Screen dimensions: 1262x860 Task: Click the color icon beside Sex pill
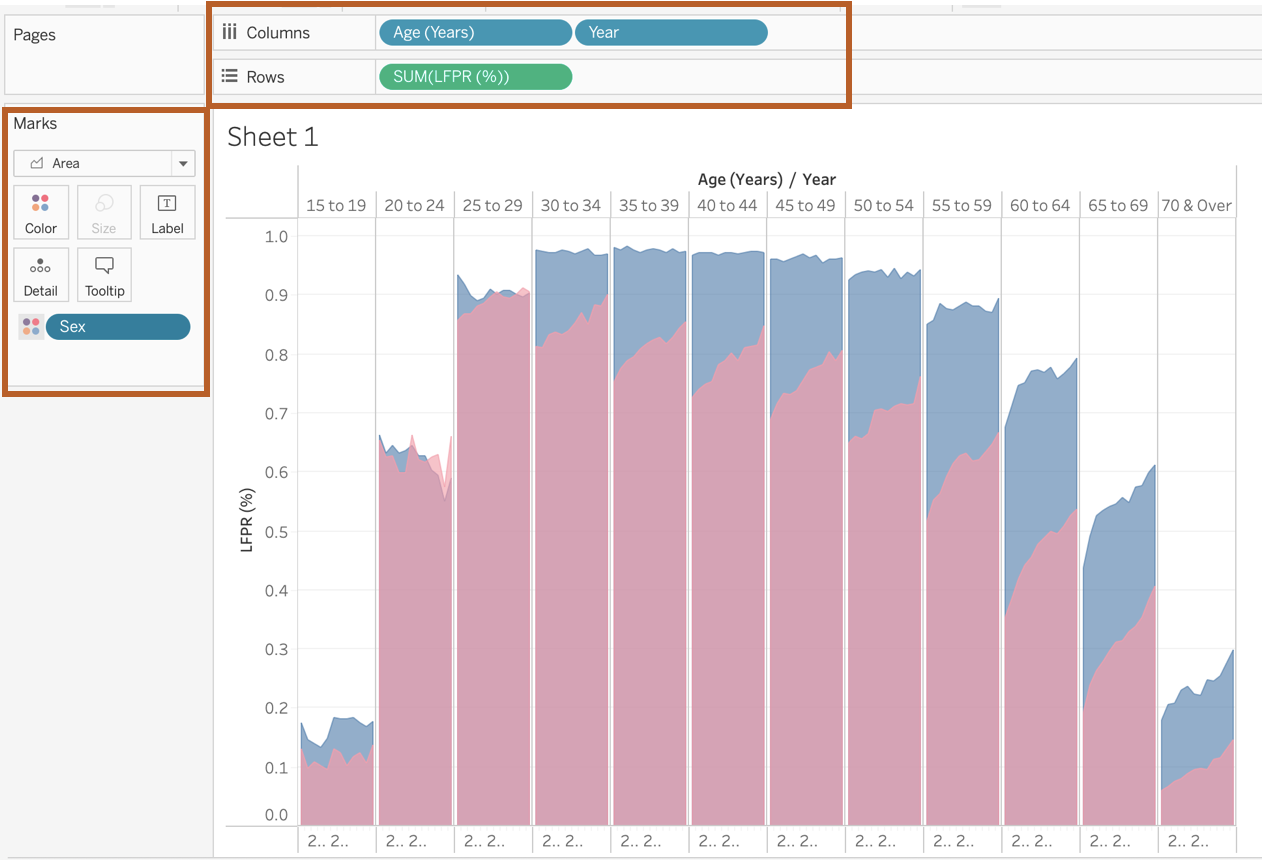[31, 327]
